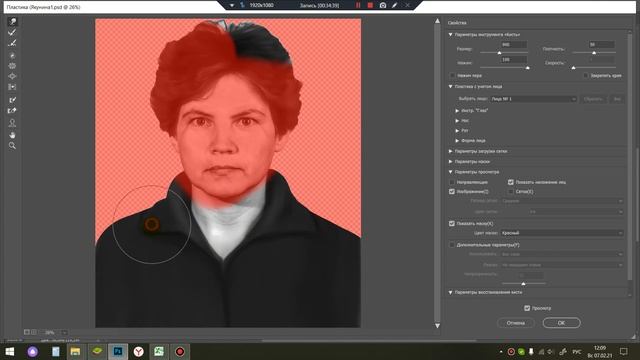Enable the Закрепить края checkbox
Image resolution: width=640 pixels, height=360 pixels.
(x=586, y=76)
